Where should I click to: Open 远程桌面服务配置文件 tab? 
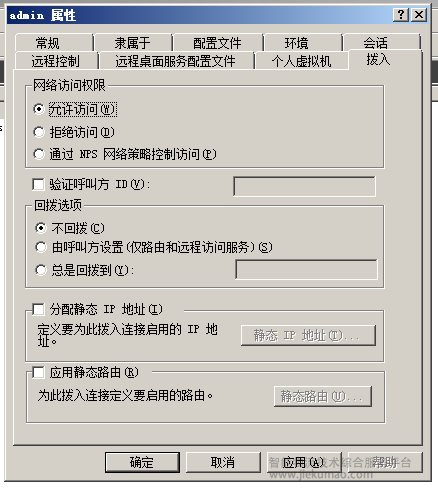pos(176,61)
